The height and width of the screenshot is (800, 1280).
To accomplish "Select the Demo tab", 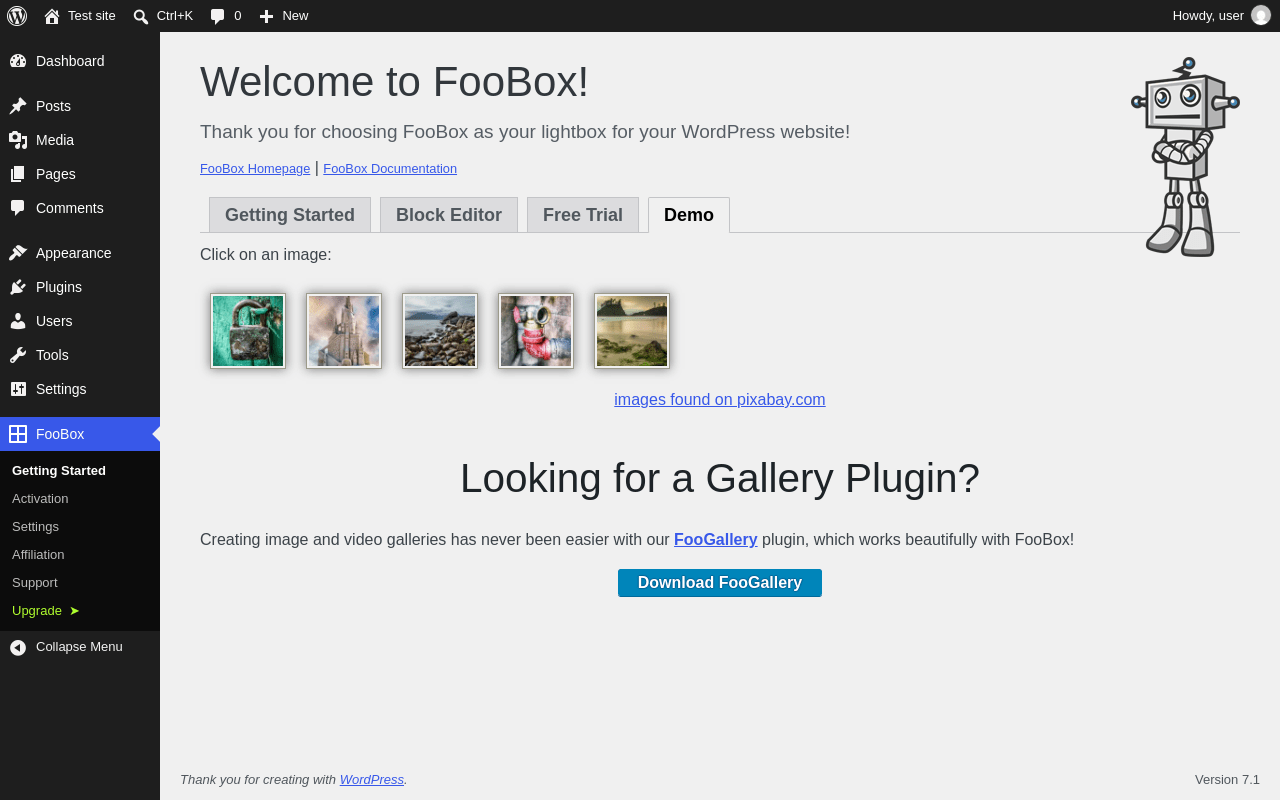I will point(689,215).
